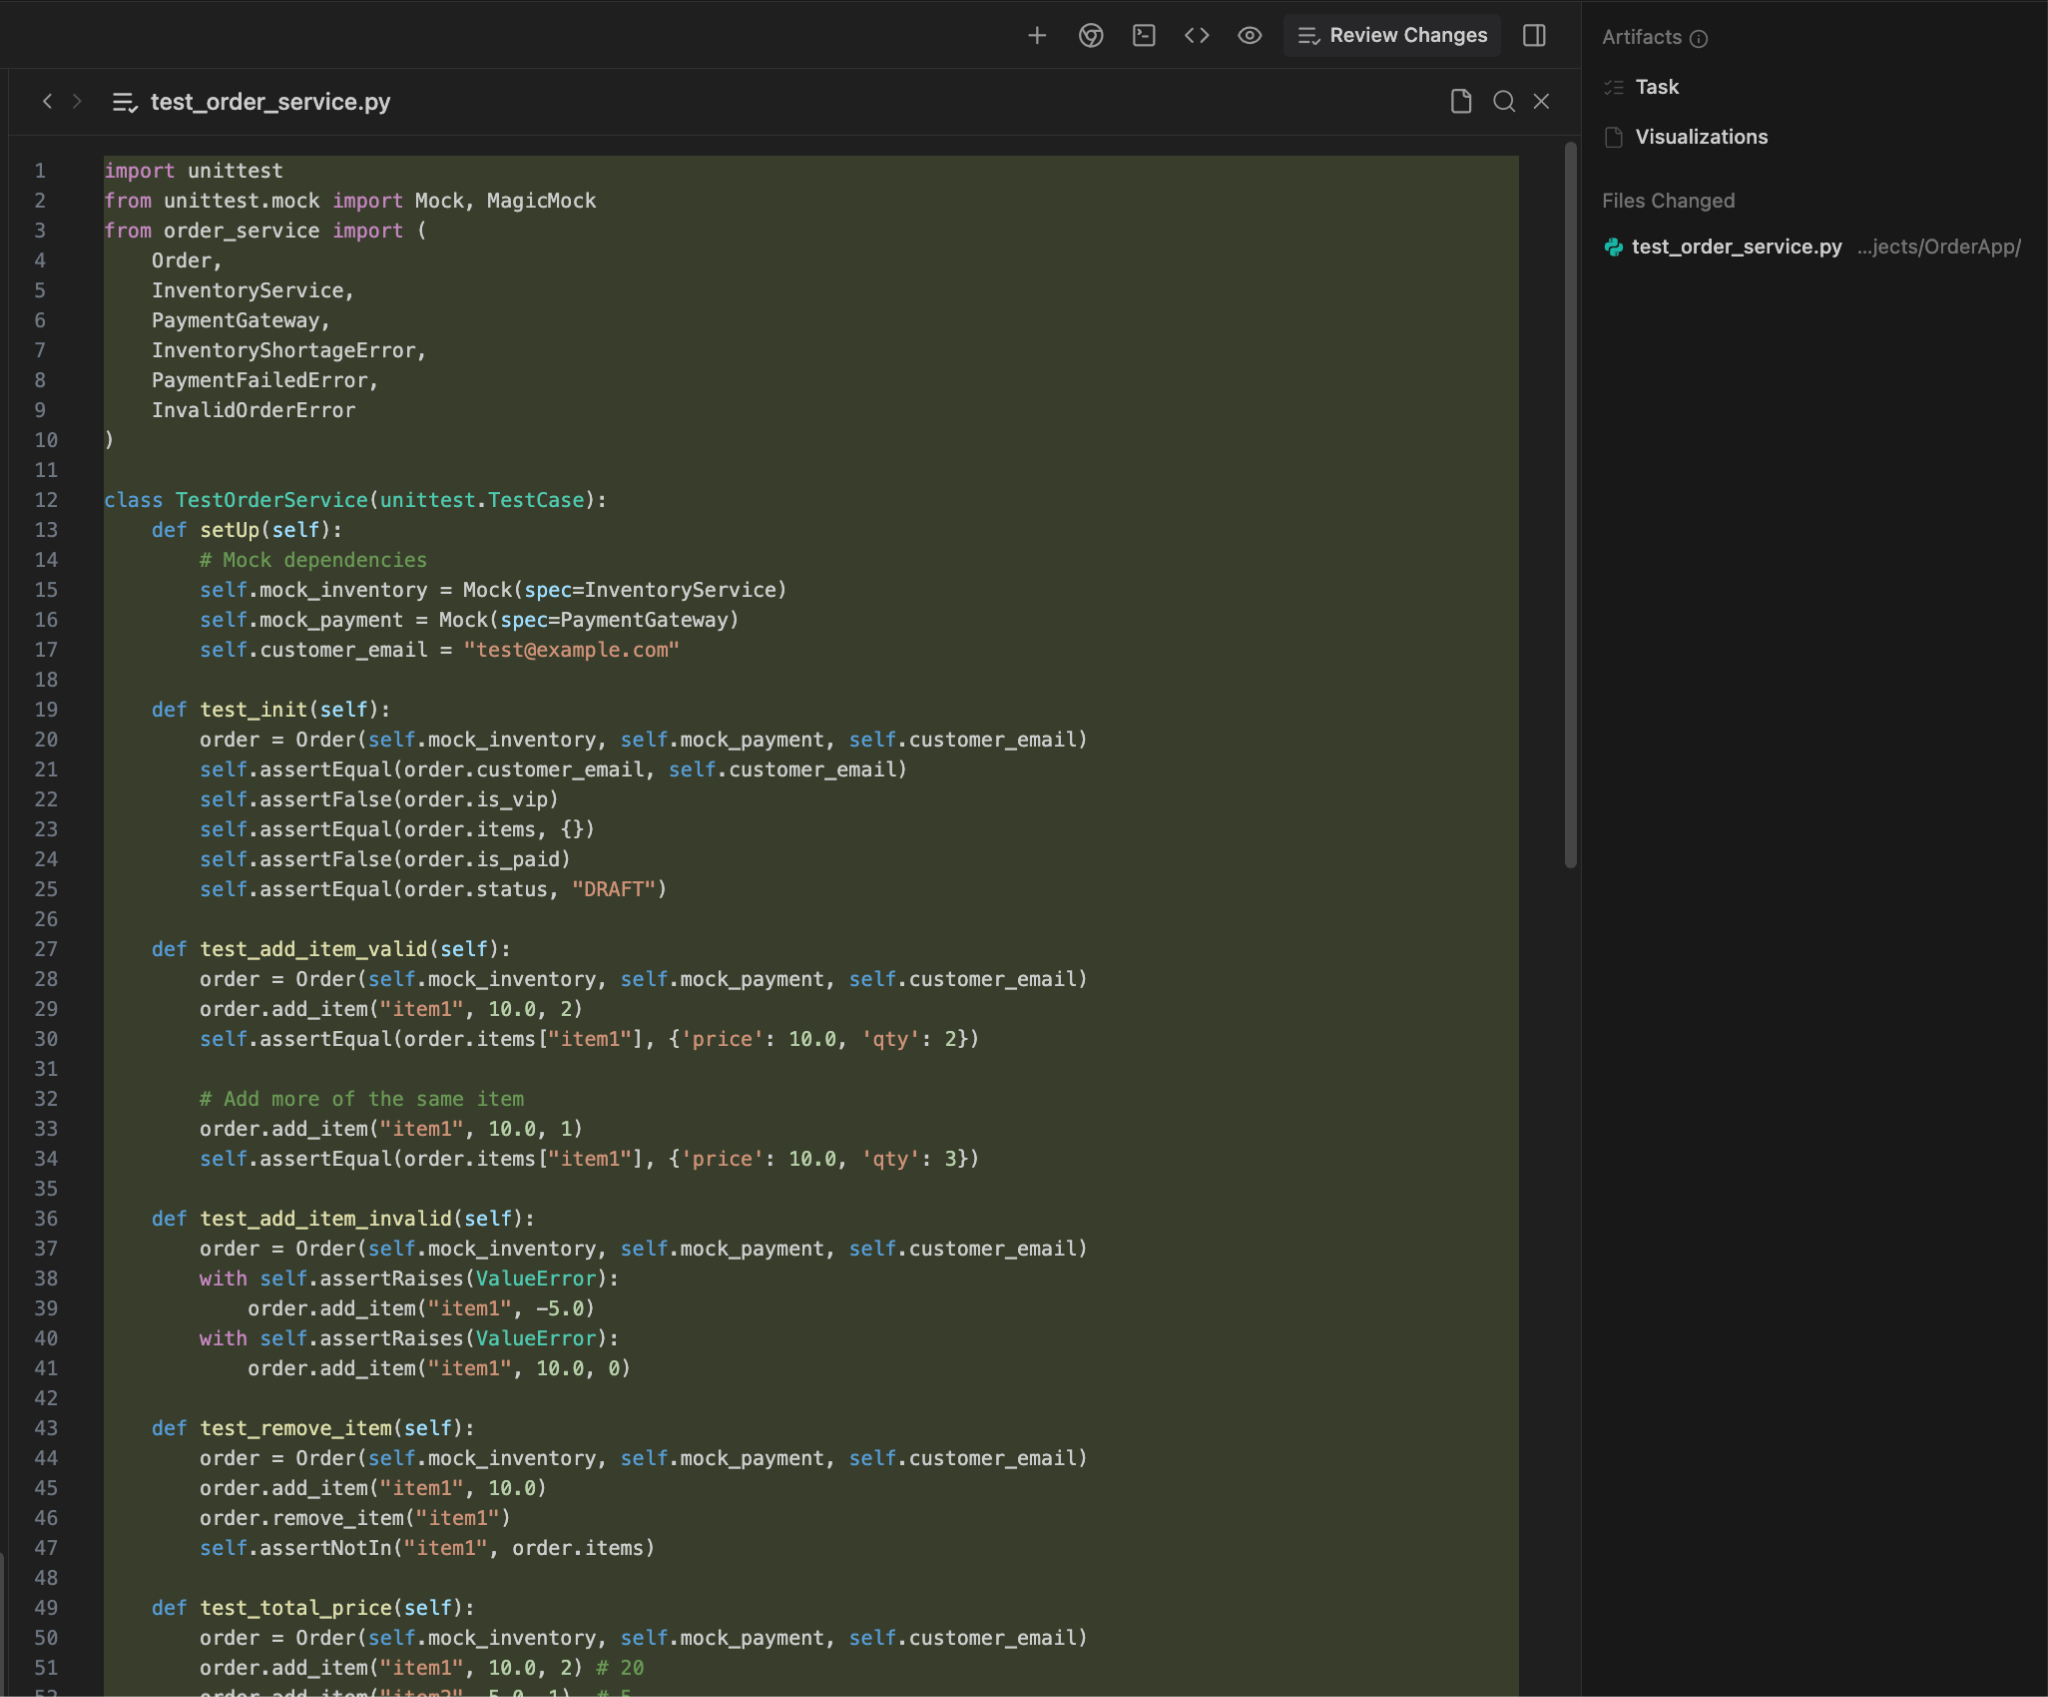
Task: Open search with the magnifier icon
Action: tap(1504, 101)
